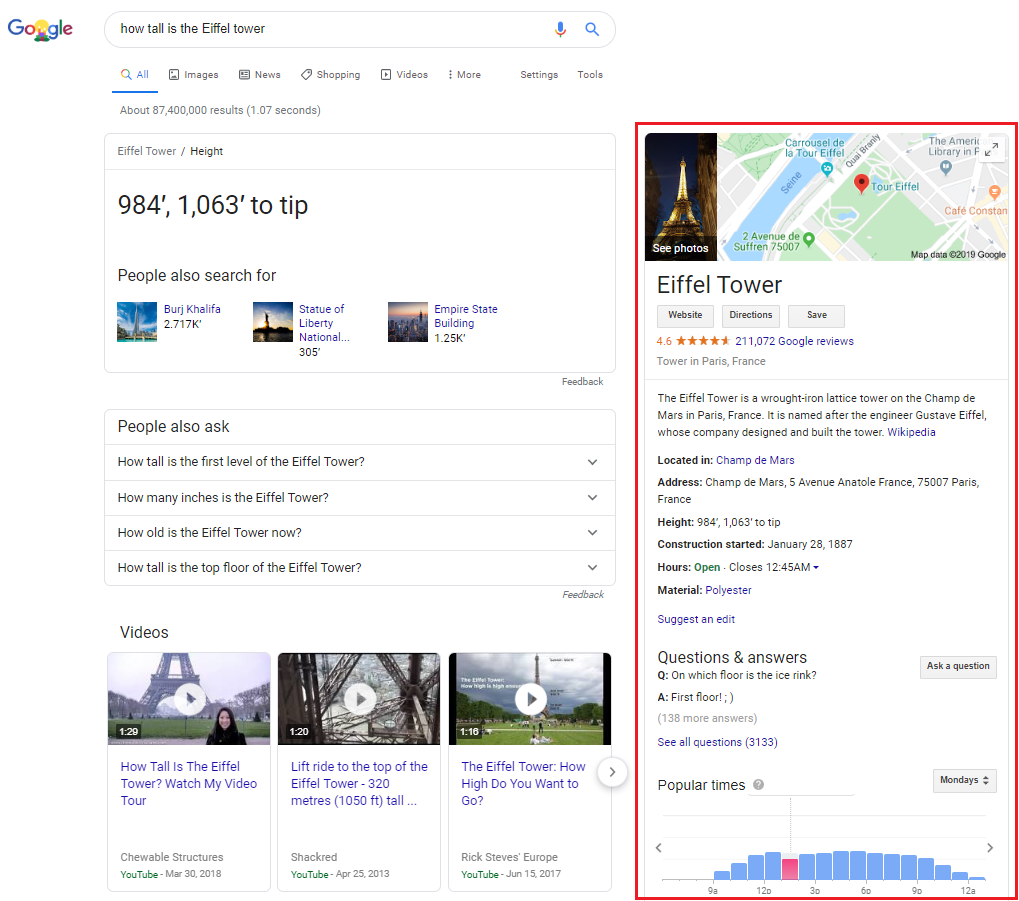This screenshot has height=901, width=1019.
Task: Click the Popular times help icon
Action: pos(758,785)
